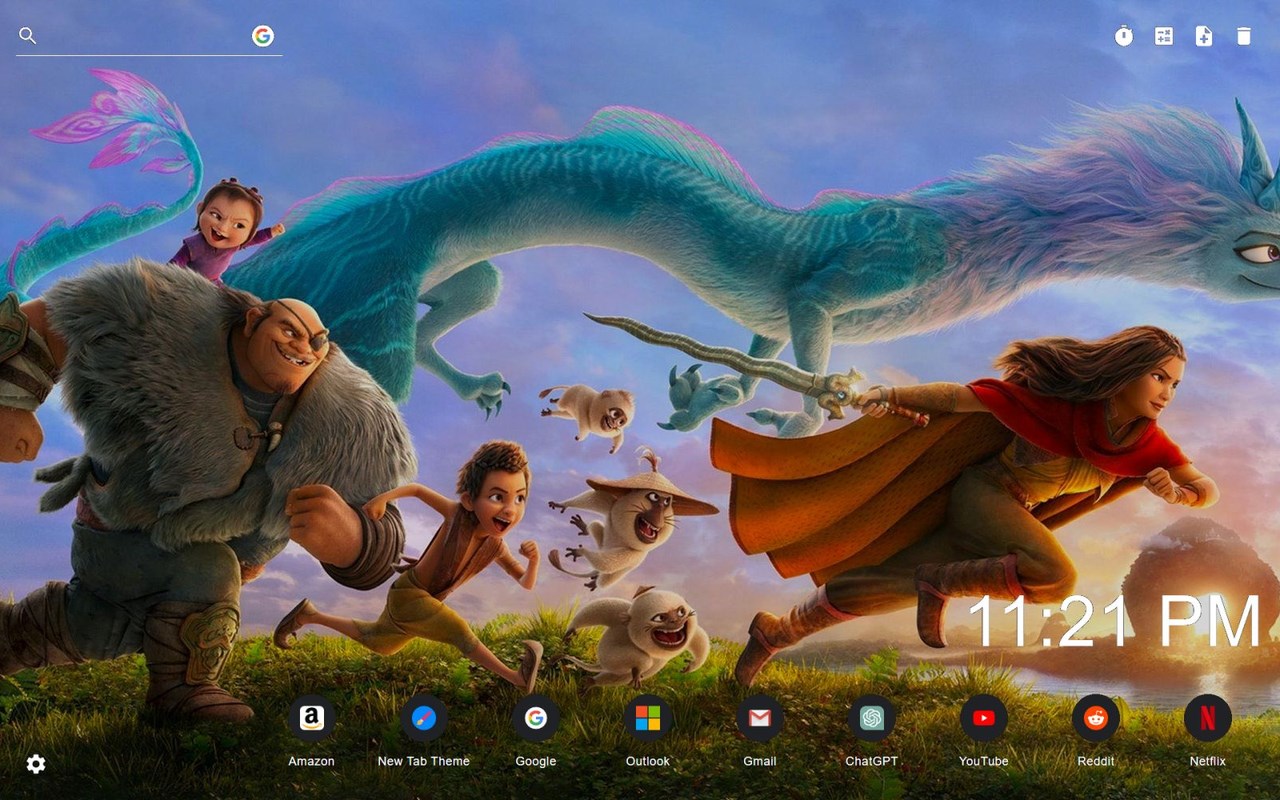The image size is (1280, 800).
Task: Open the Reddit shortcut icon
Action: (1096, 718)
